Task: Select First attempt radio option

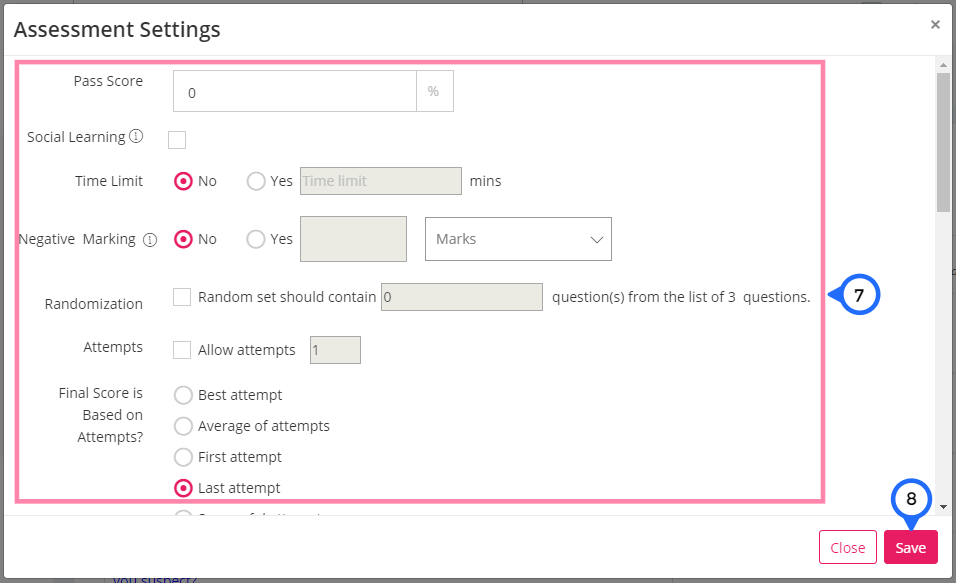Action: click(x=183, y=457)
